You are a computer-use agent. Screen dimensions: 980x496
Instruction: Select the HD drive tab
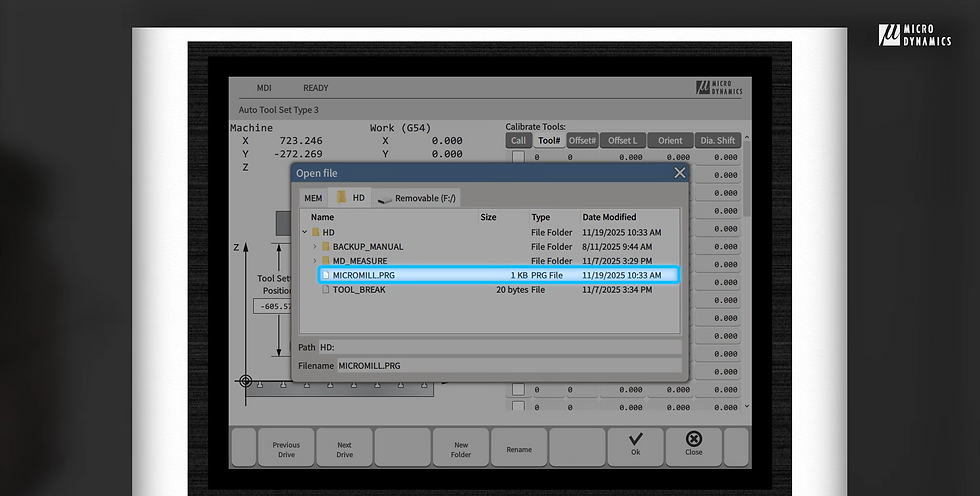[351, 197]
